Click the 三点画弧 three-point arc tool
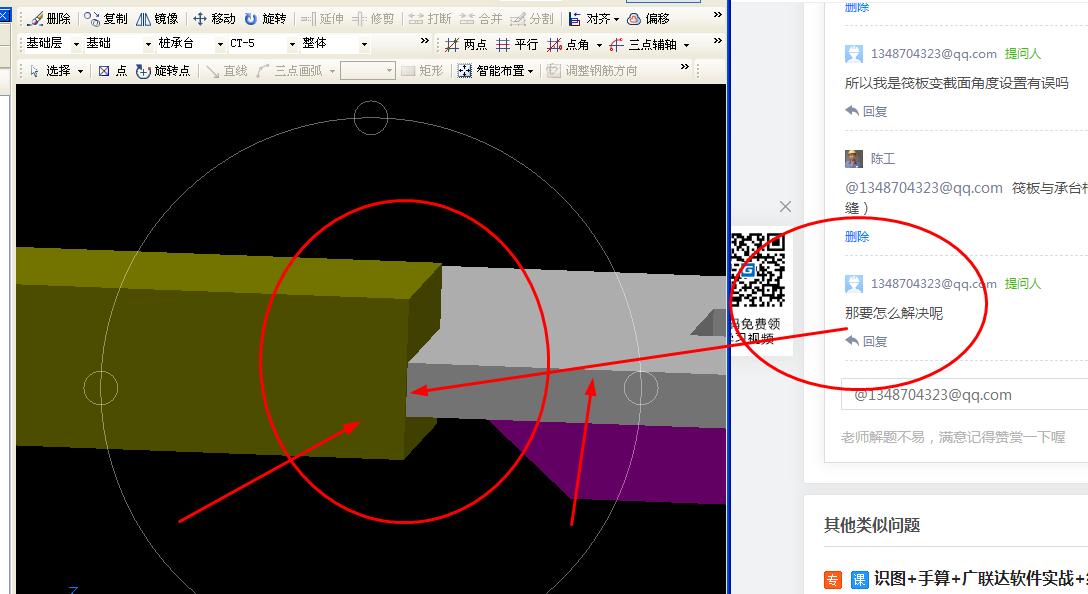Screen dimensions: 1088x594 (289, 71)
